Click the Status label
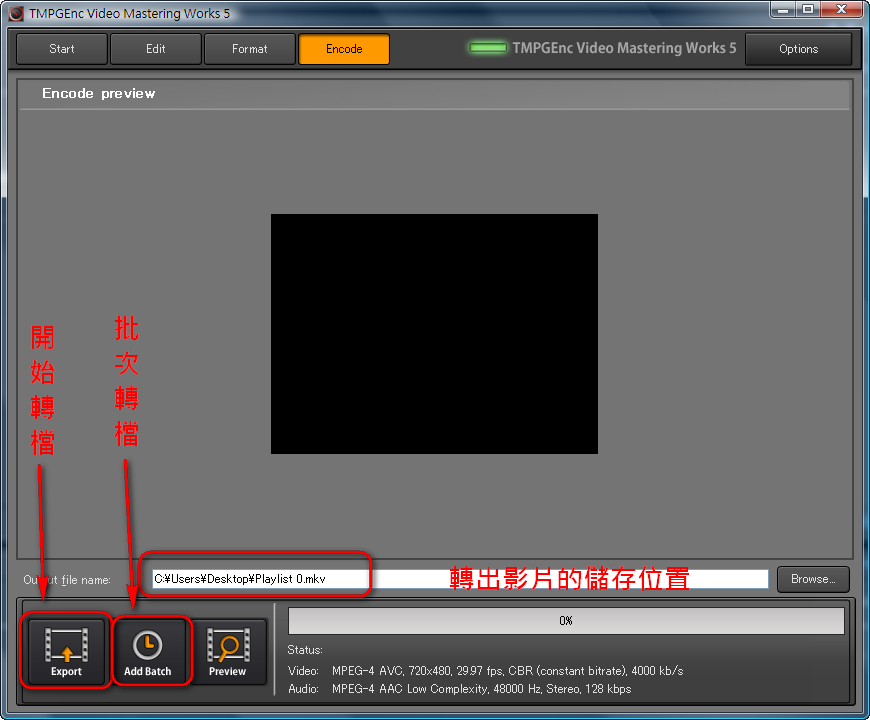870x720 pixels. (x=305, y=650)
